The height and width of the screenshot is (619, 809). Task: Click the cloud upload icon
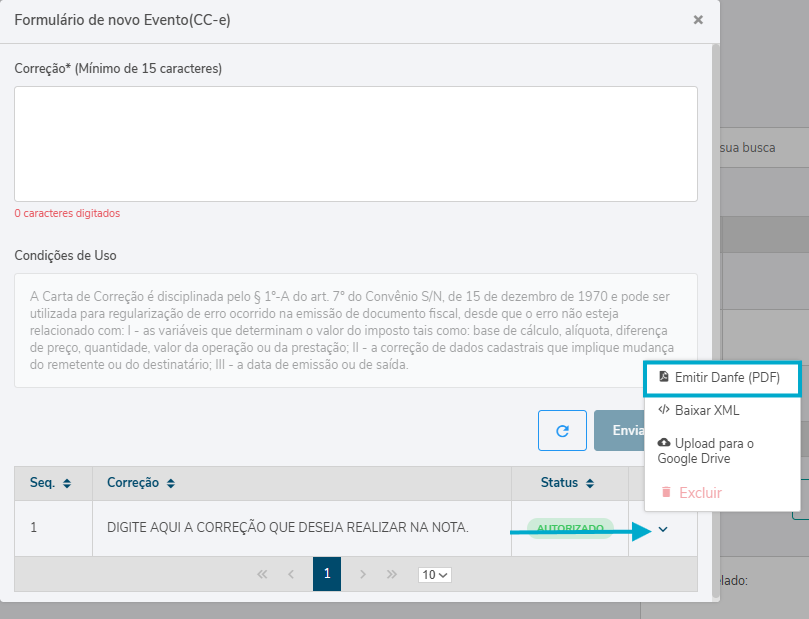[x=664, y=443]
